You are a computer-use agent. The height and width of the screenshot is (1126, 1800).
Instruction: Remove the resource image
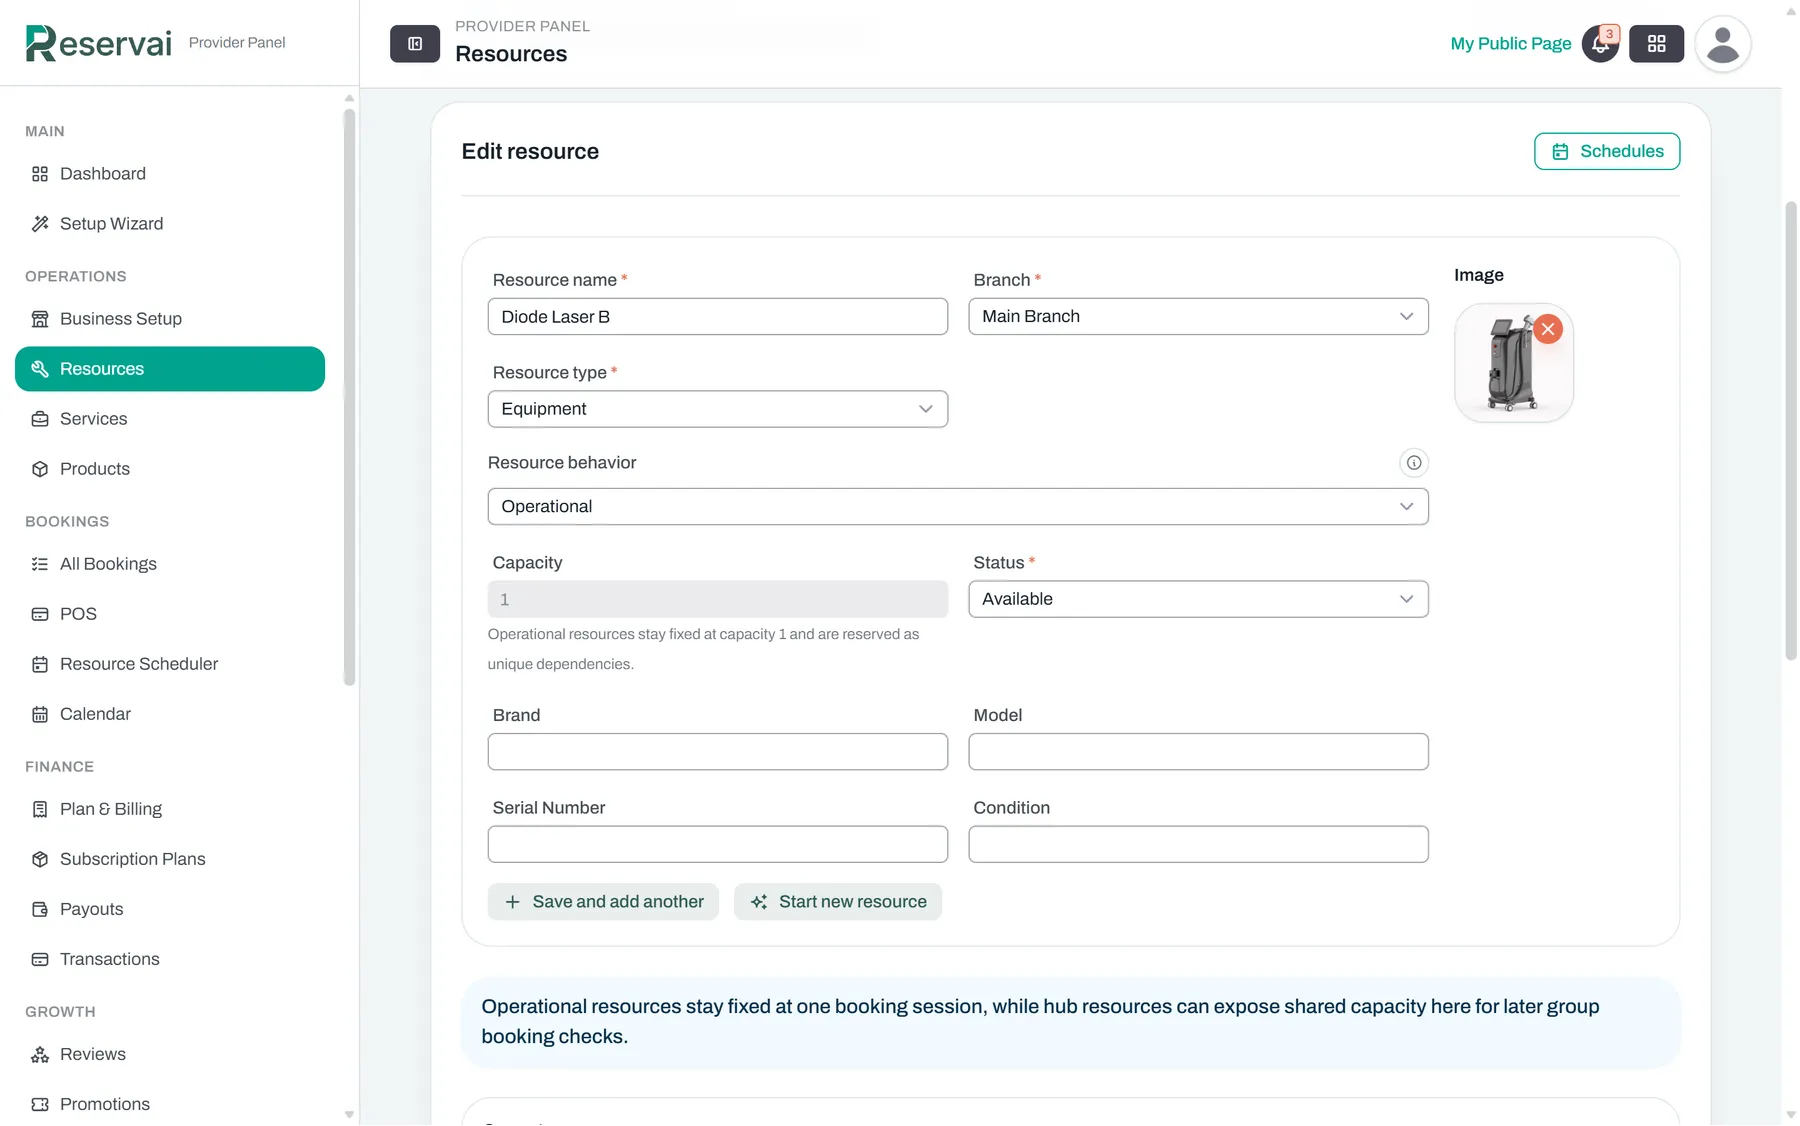pos(1548,329)
